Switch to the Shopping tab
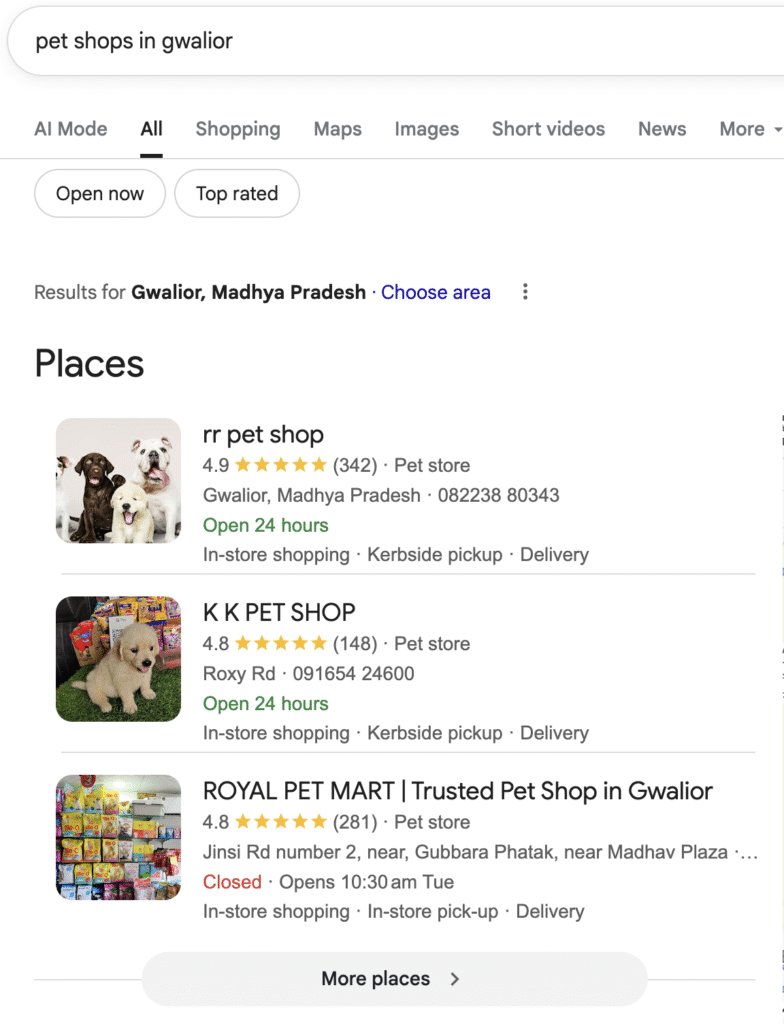Viewport: 784px width, 1024px height. pyautogui.click(x=238, y=129)
